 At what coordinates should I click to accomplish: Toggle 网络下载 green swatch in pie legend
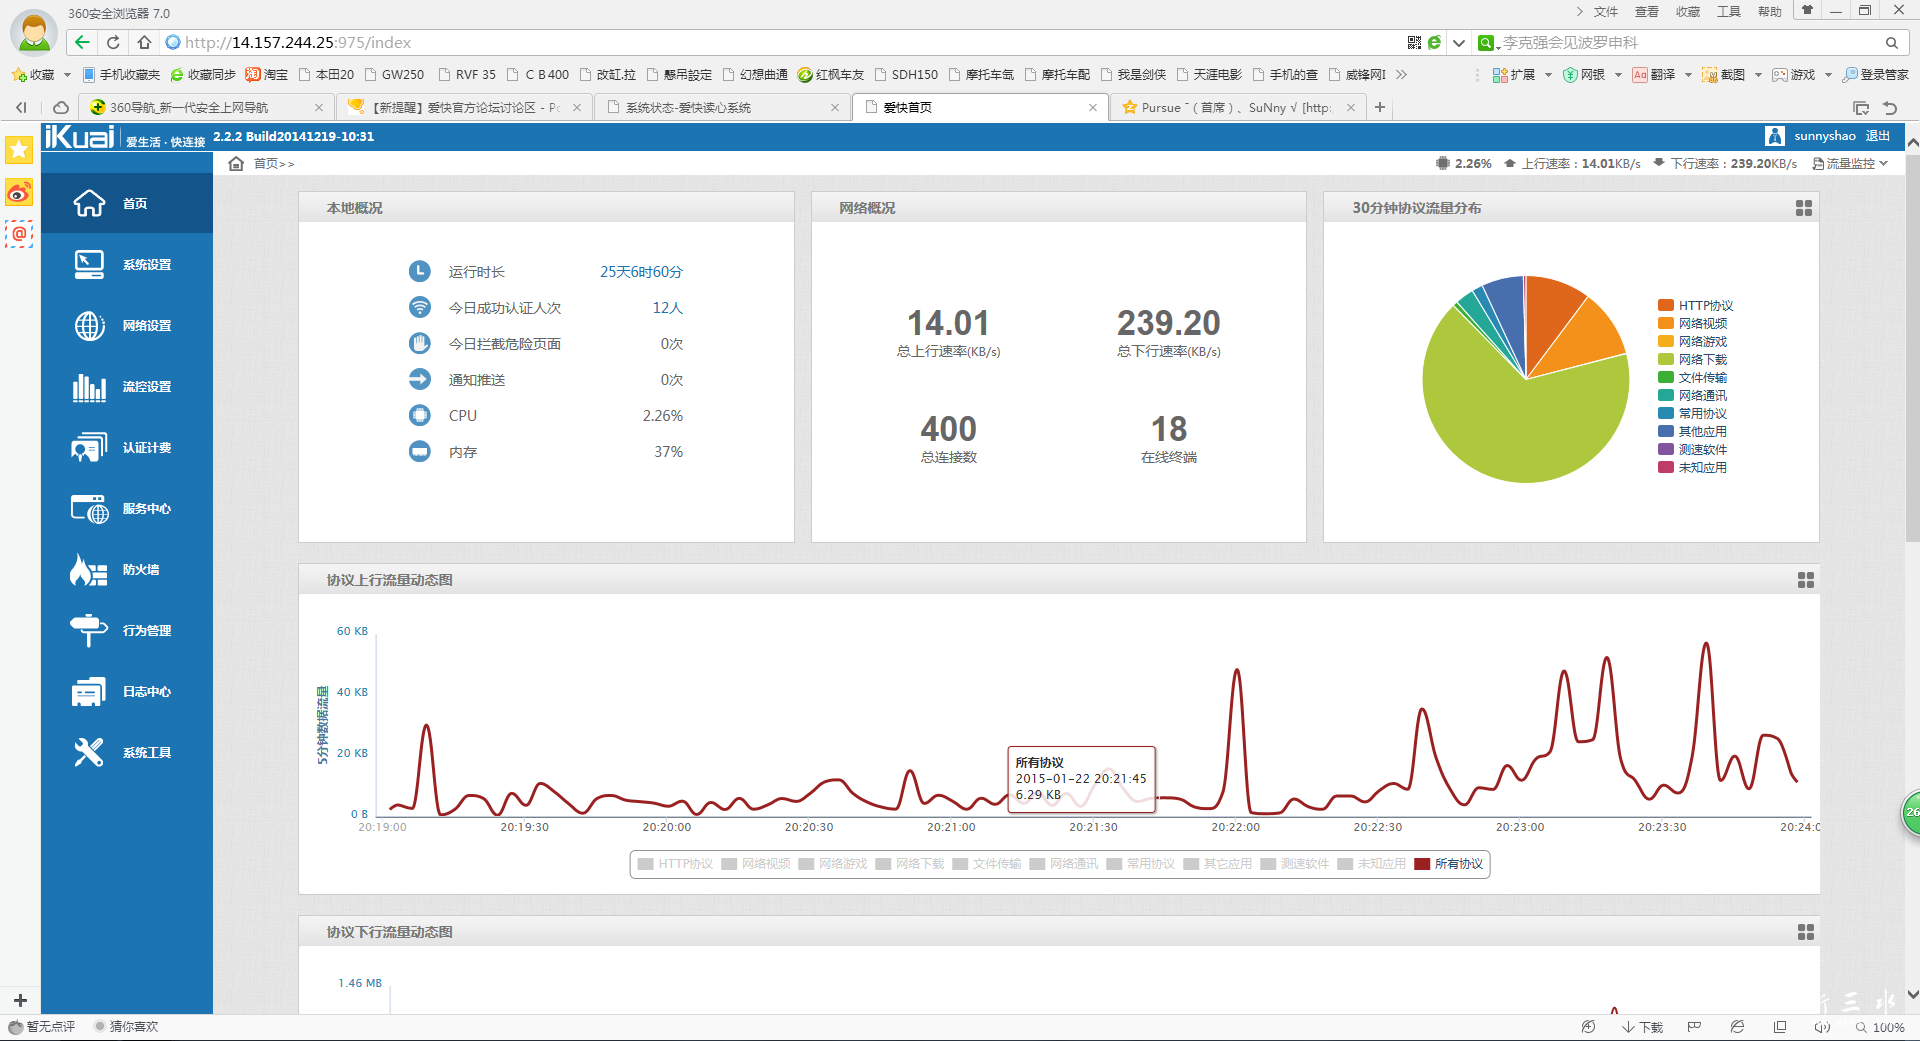(x=1666, y=359)
